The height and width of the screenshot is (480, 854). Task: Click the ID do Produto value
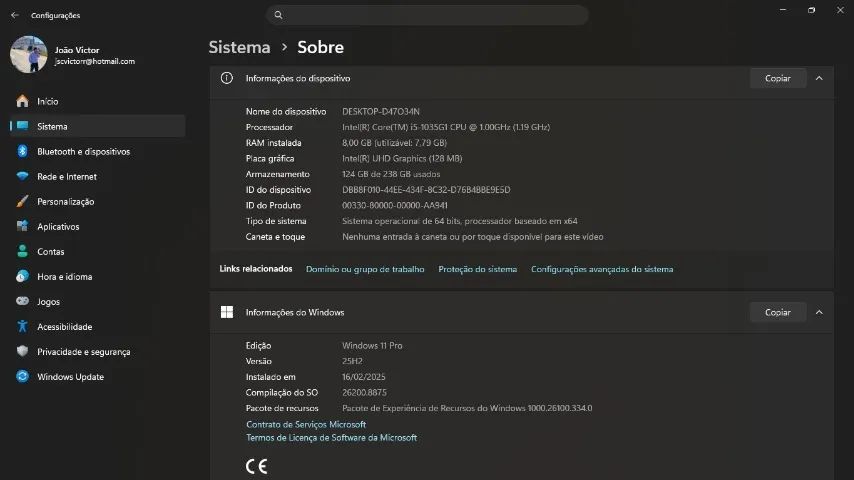(x=395, y=205)
